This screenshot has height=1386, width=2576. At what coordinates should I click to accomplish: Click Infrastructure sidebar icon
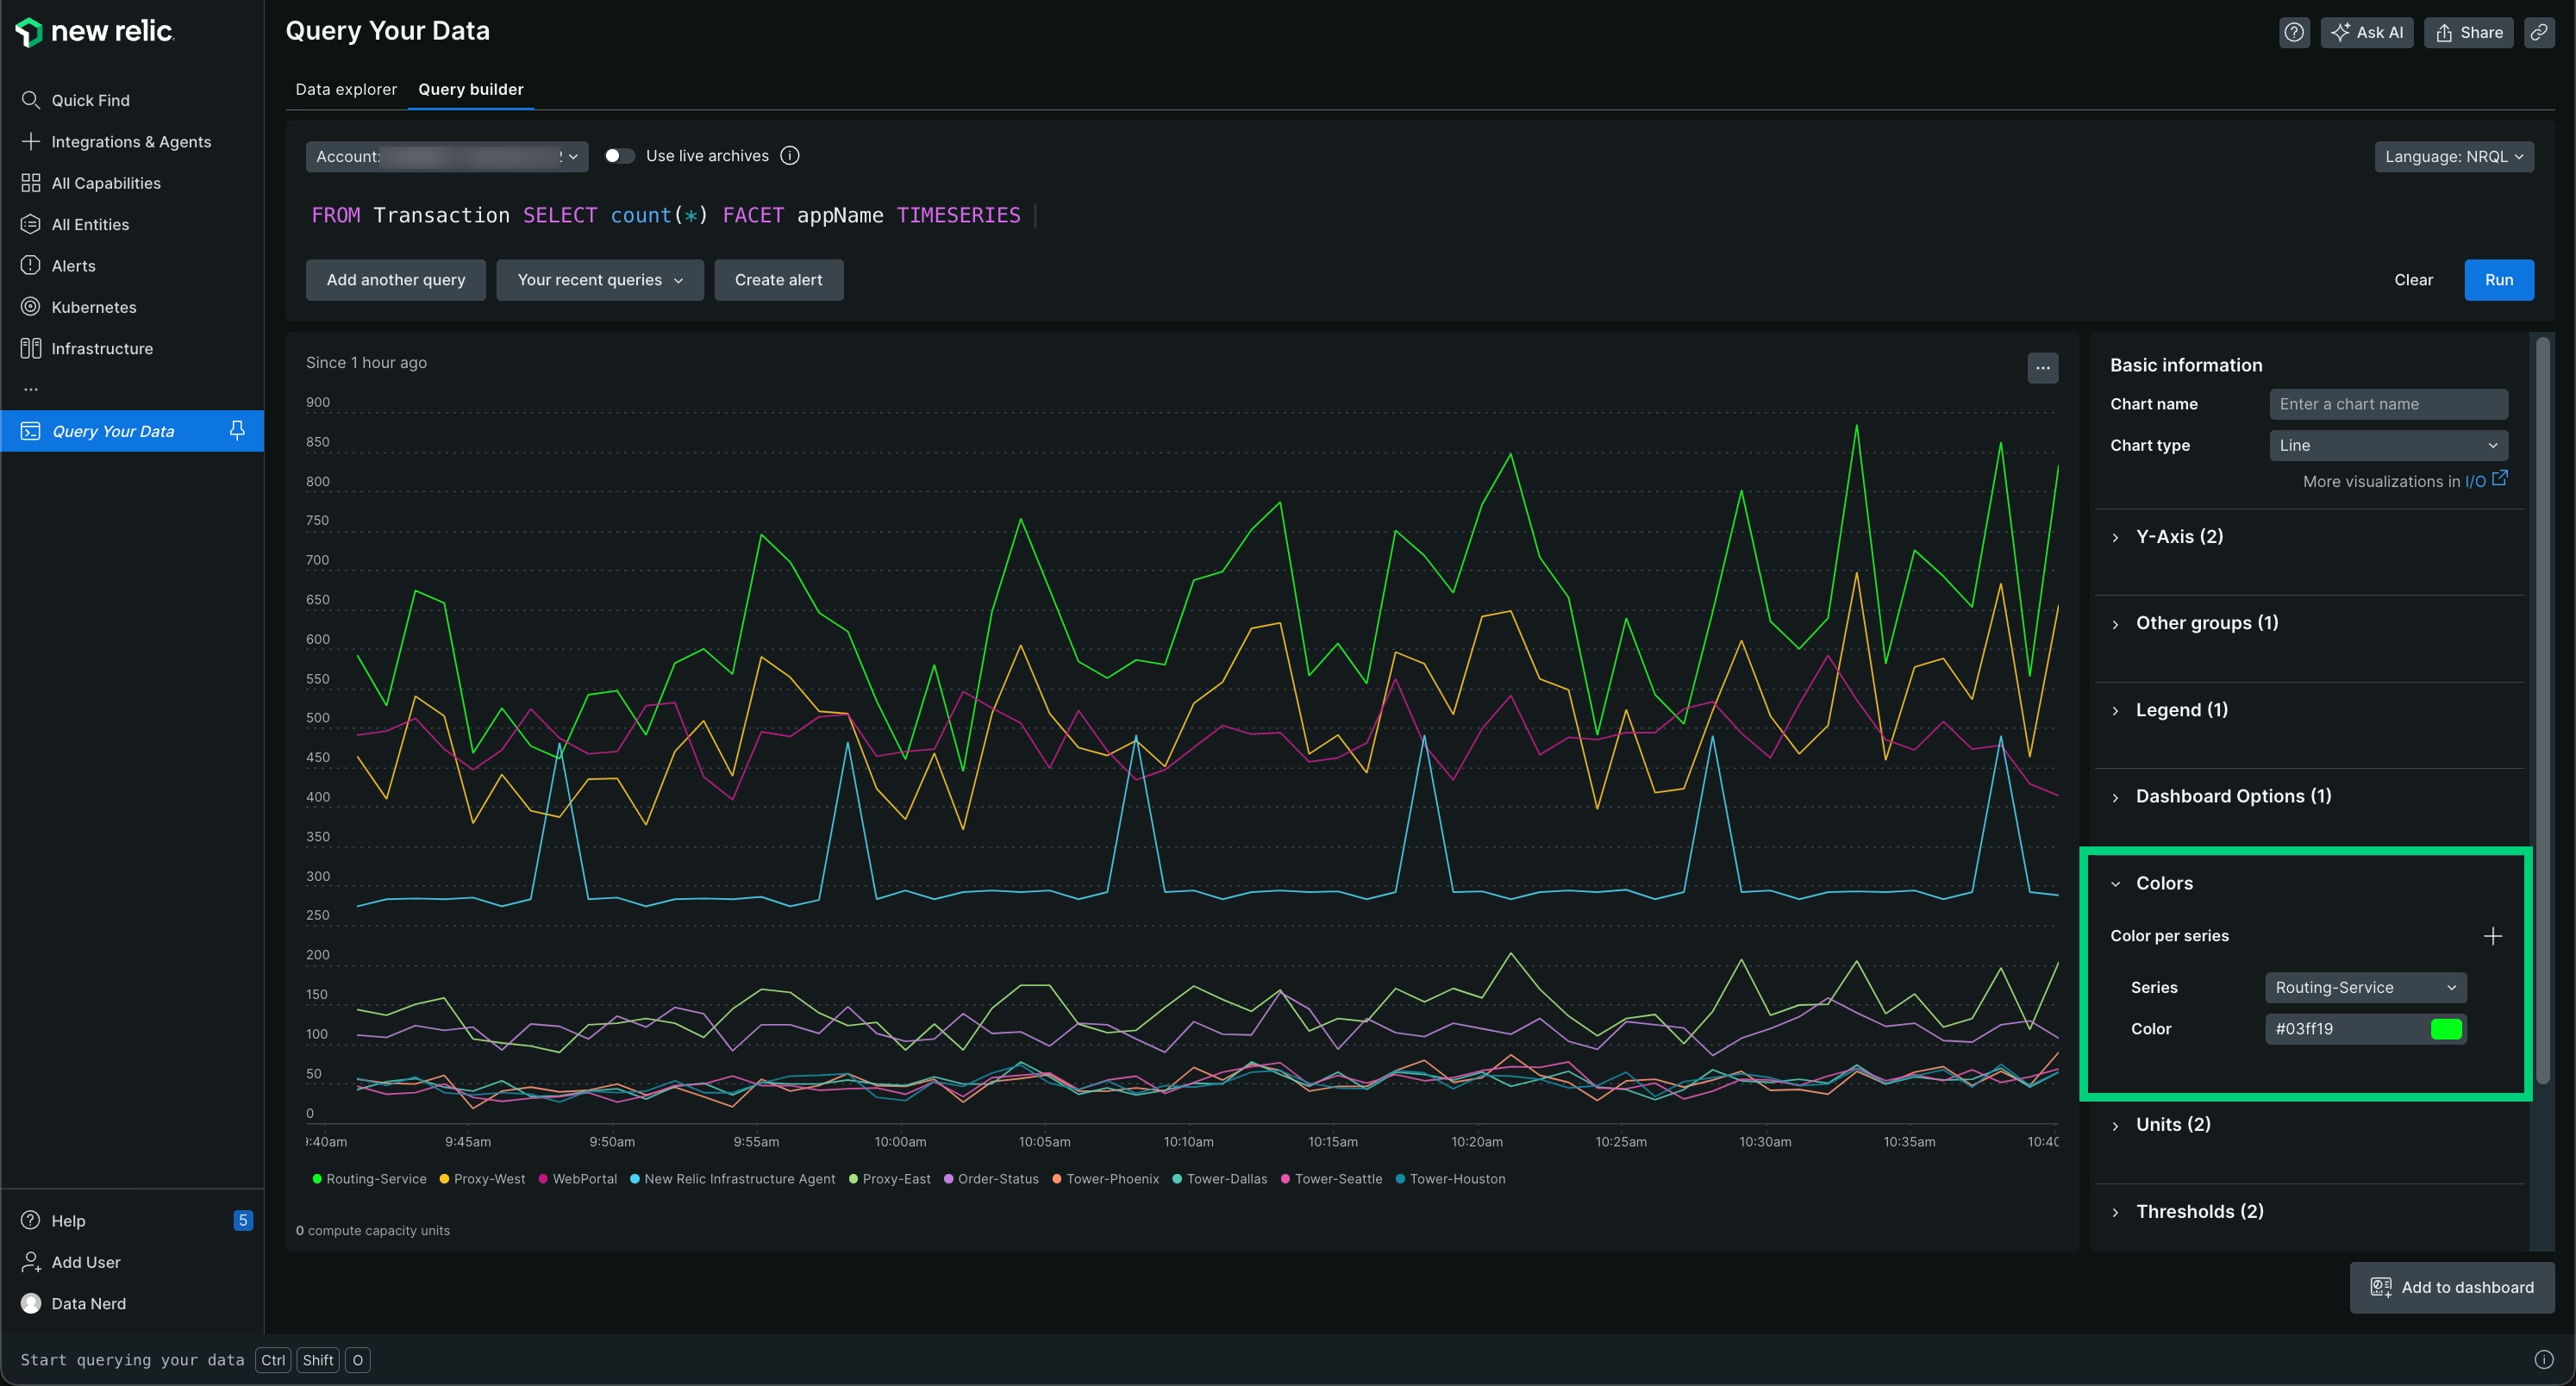pos(29,350)
